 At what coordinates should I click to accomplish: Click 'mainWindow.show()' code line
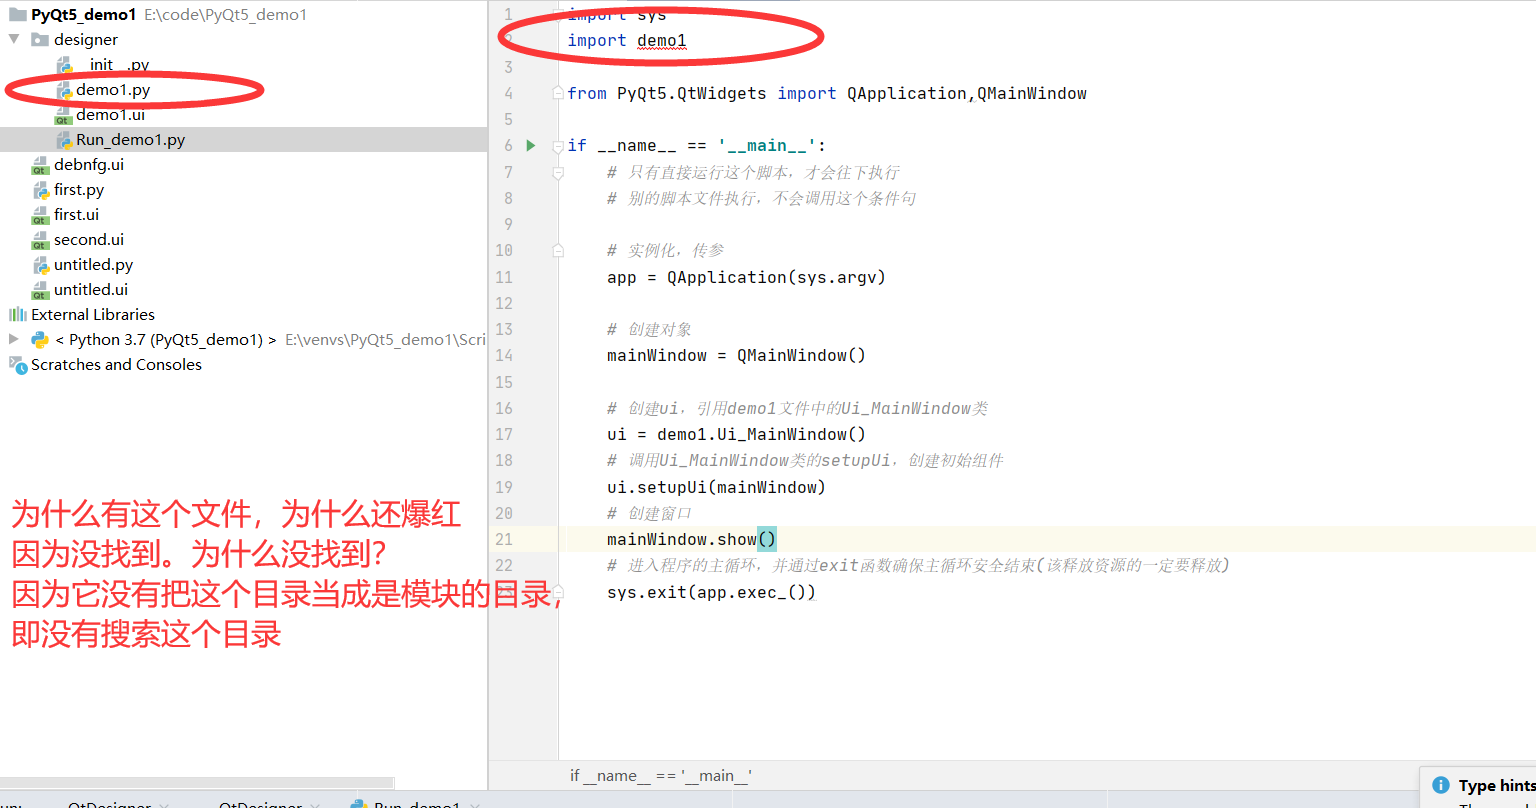point(691,539)
